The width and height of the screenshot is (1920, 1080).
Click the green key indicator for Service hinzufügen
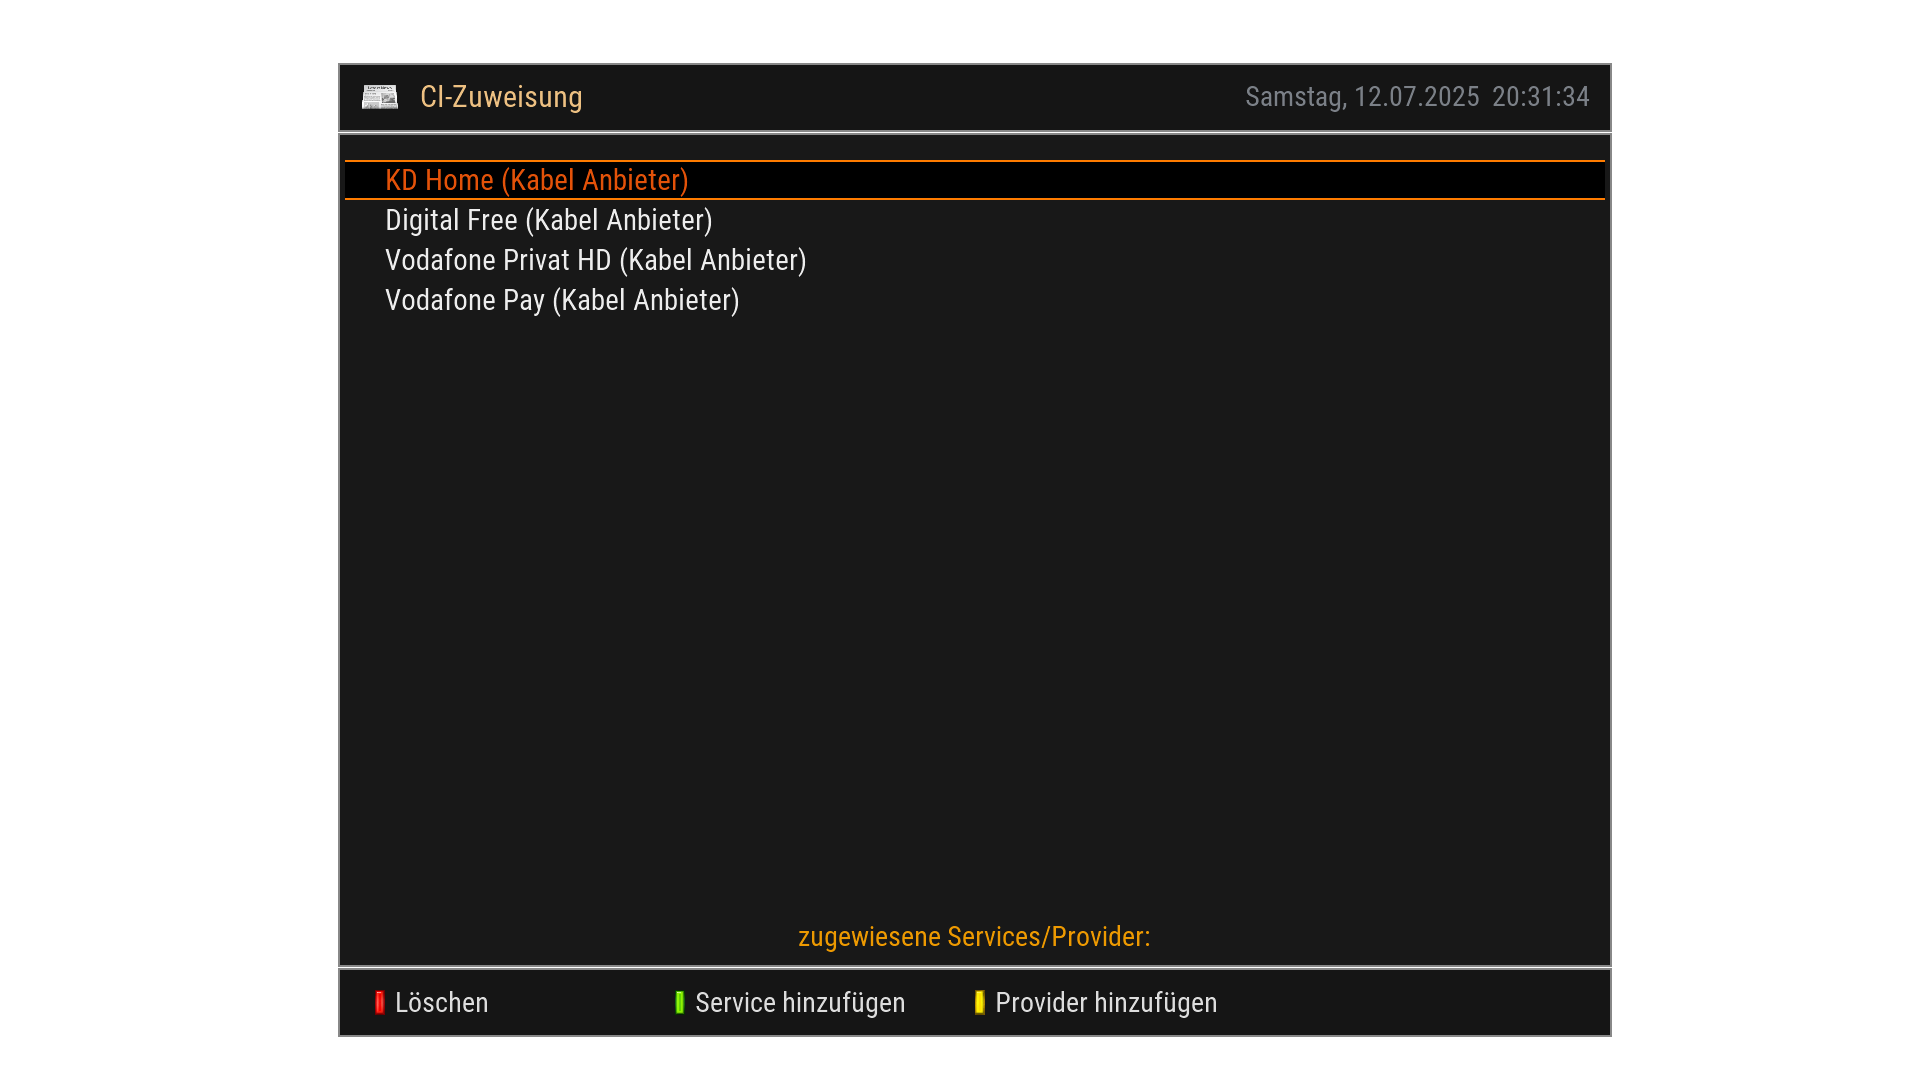coord(680,1002)
